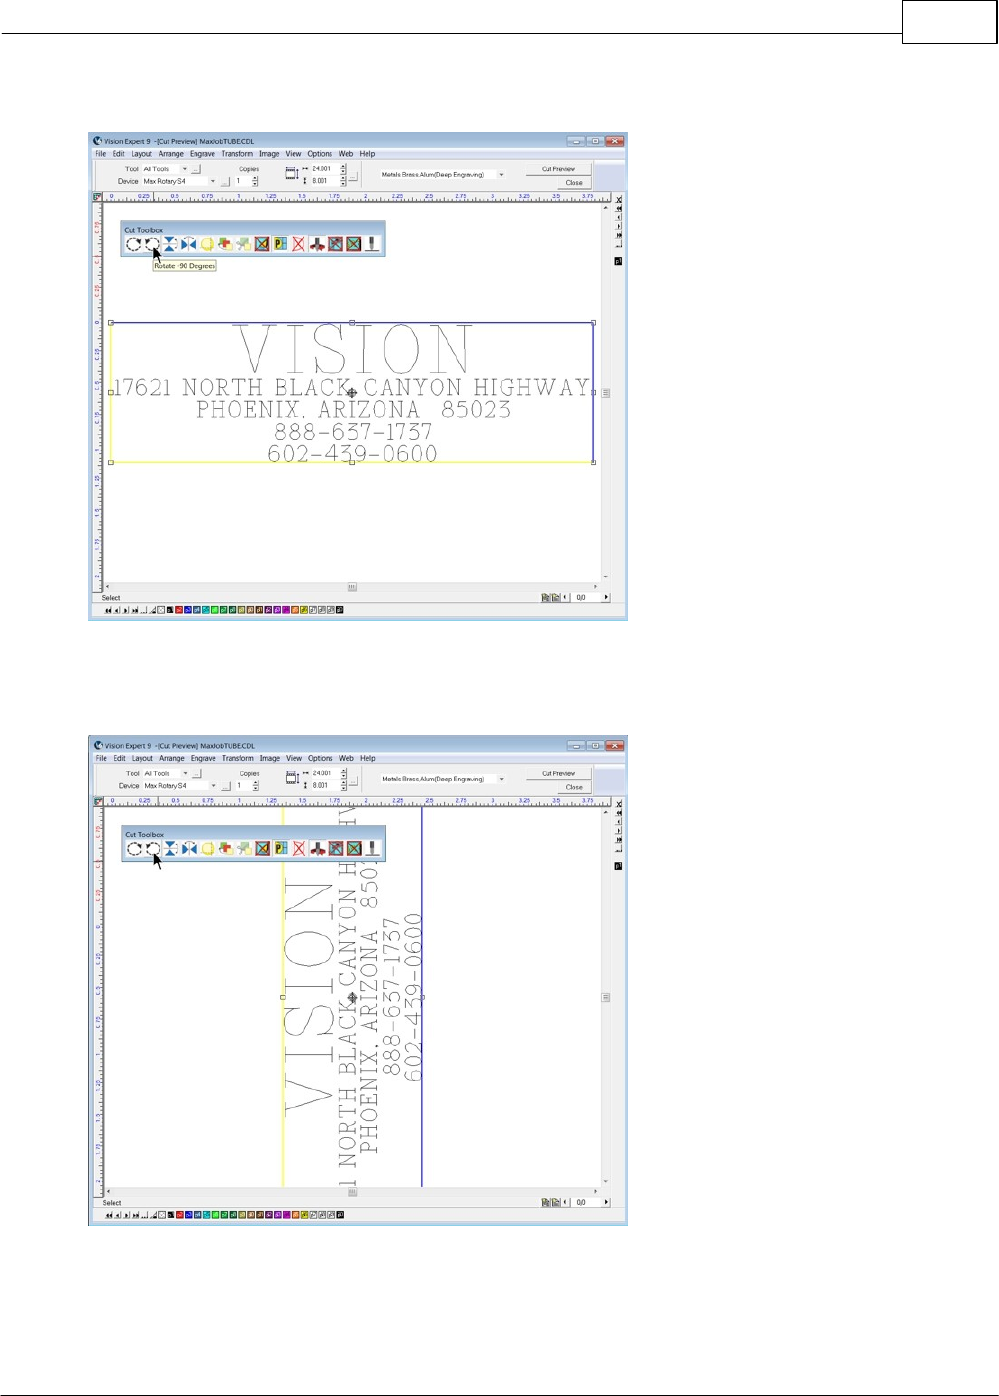Click center crosshair handle of upper VISION artwork

click(x=352, y=393)
